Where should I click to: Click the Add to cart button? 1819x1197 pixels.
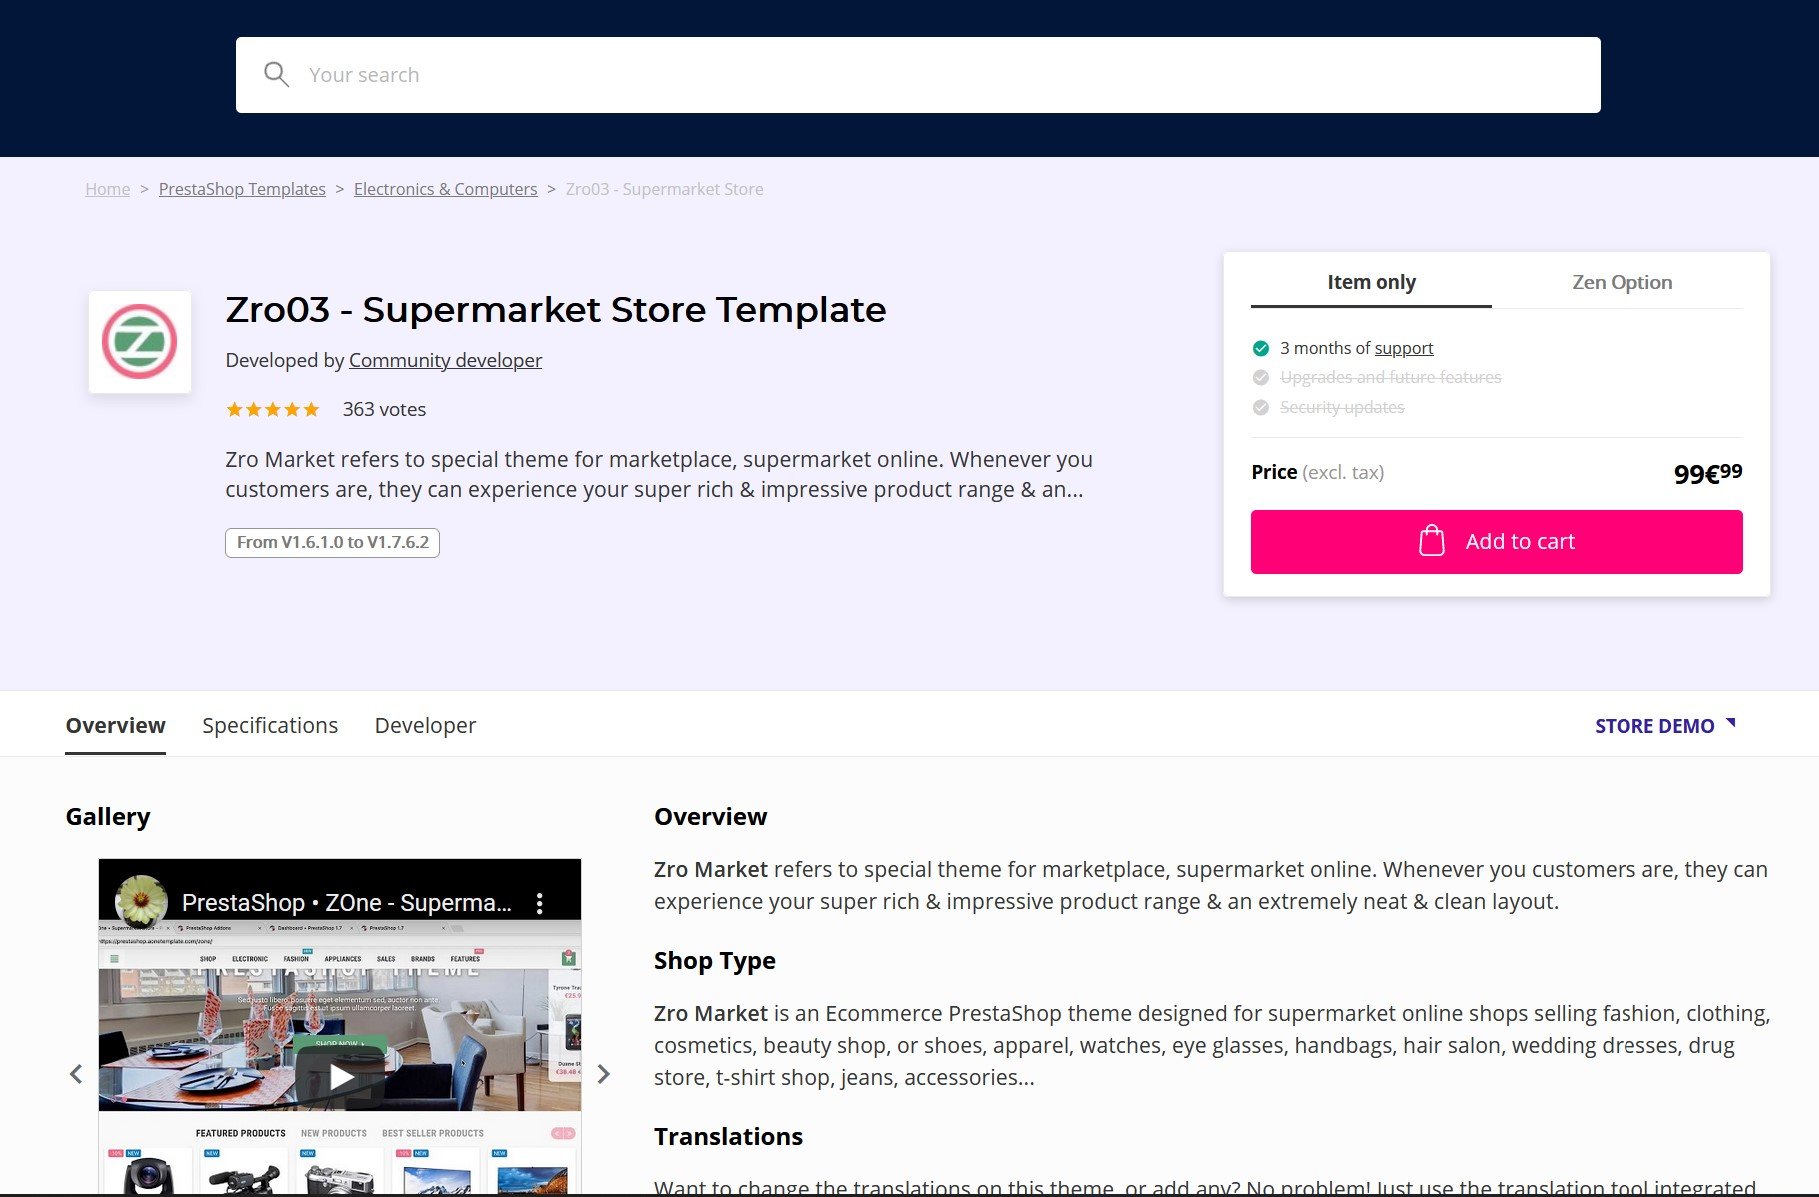click(1496, 542)
